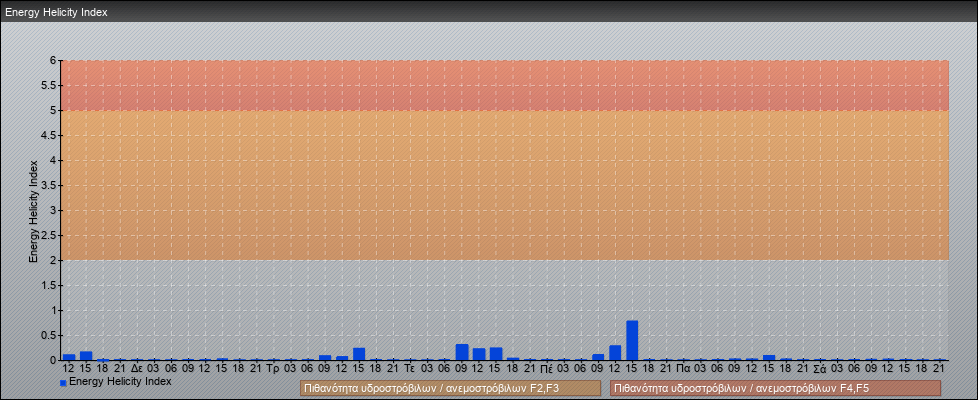Image resolution: width=978 pixels, height=400 pixels.
Task: Select the Energy Helicity Index legend label
Action: pos(120,381)
